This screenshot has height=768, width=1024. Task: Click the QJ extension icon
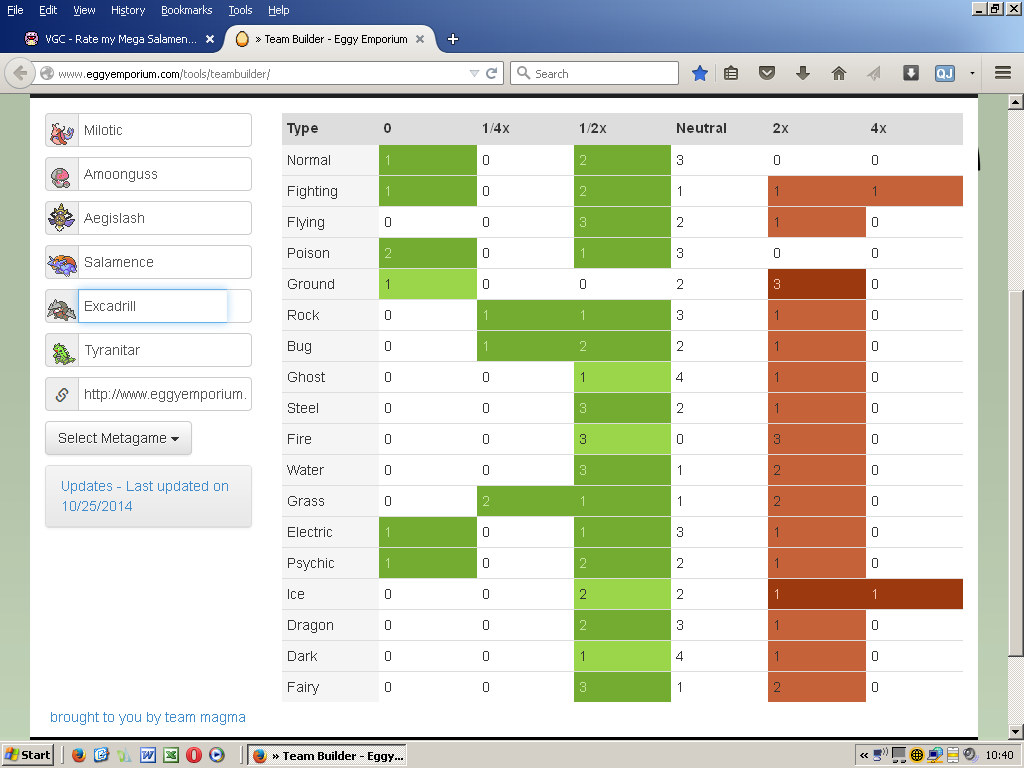tap(945, 73)
